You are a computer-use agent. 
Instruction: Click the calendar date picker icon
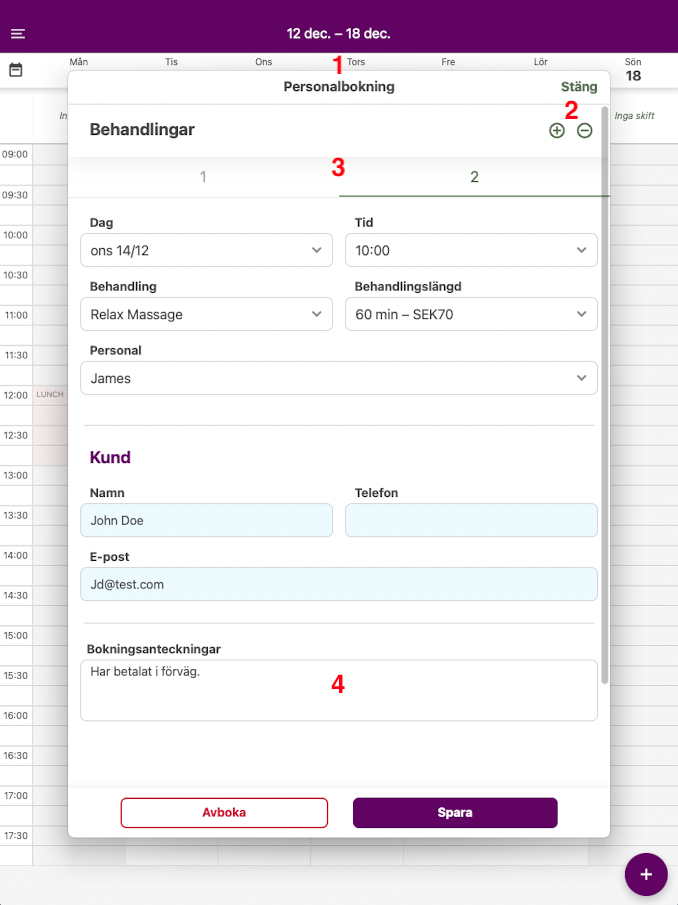(x=16, y=70)
